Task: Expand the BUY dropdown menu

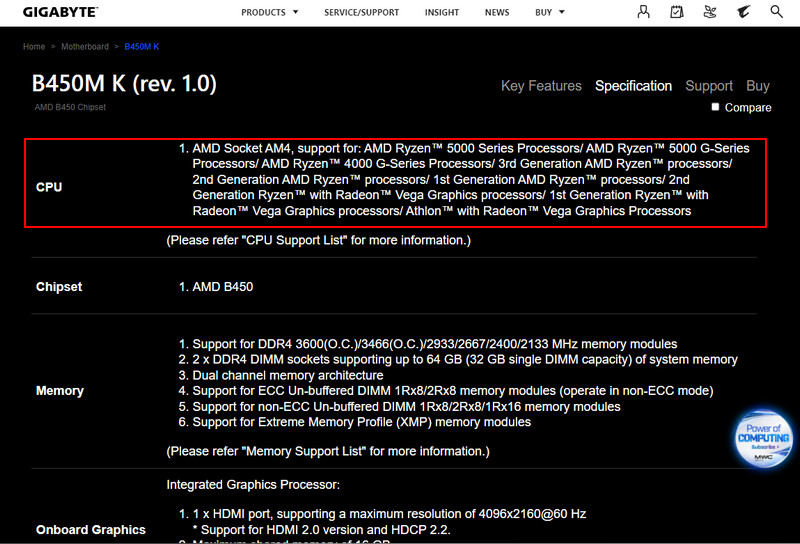Action: (549, 12)
